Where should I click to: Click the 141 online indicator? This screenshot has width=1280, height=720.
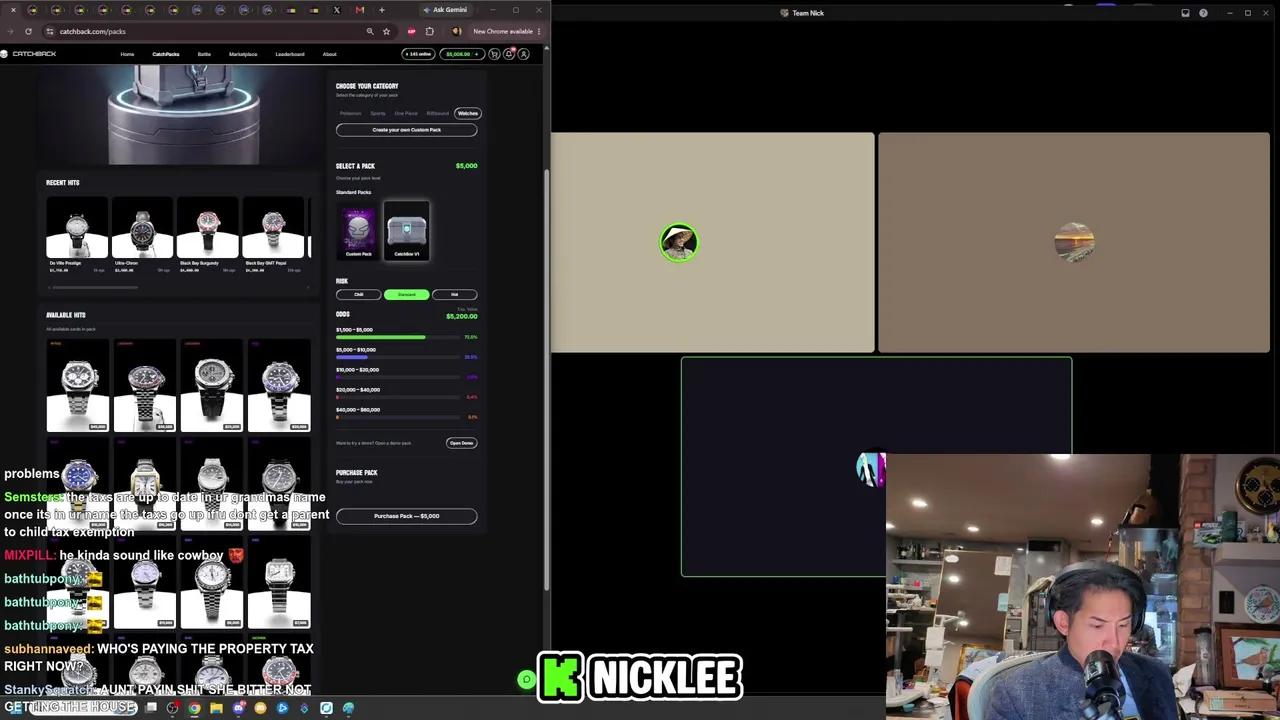click(418, 54)
